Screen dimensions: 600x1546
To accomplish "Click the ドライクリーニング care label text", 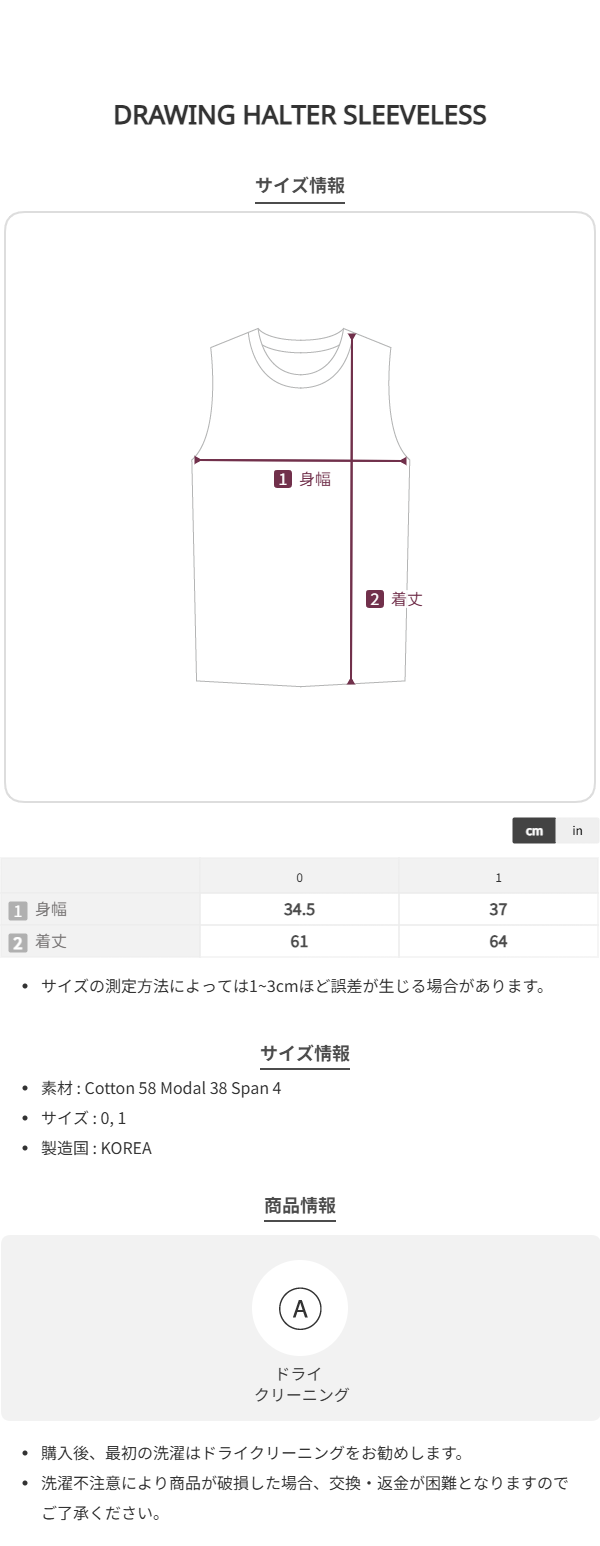I will pos(300,1384).
